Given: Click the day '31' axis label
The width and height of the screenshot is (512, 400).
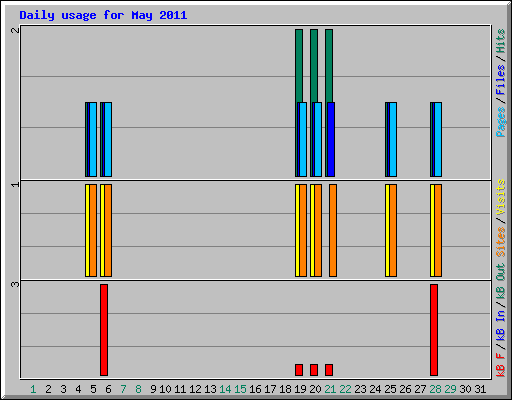Looking at the screenshot, I should coord(480,389).
